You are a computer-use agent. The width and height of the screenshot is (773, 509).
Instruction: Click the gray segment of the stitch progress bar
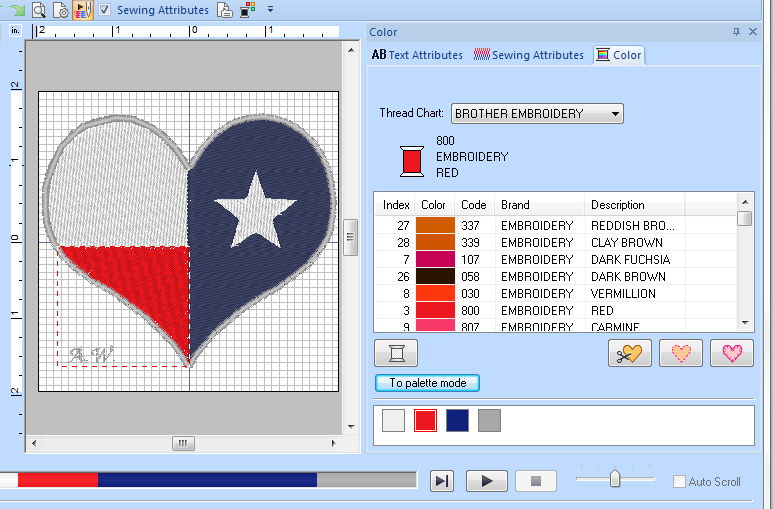tap(367, 480)
